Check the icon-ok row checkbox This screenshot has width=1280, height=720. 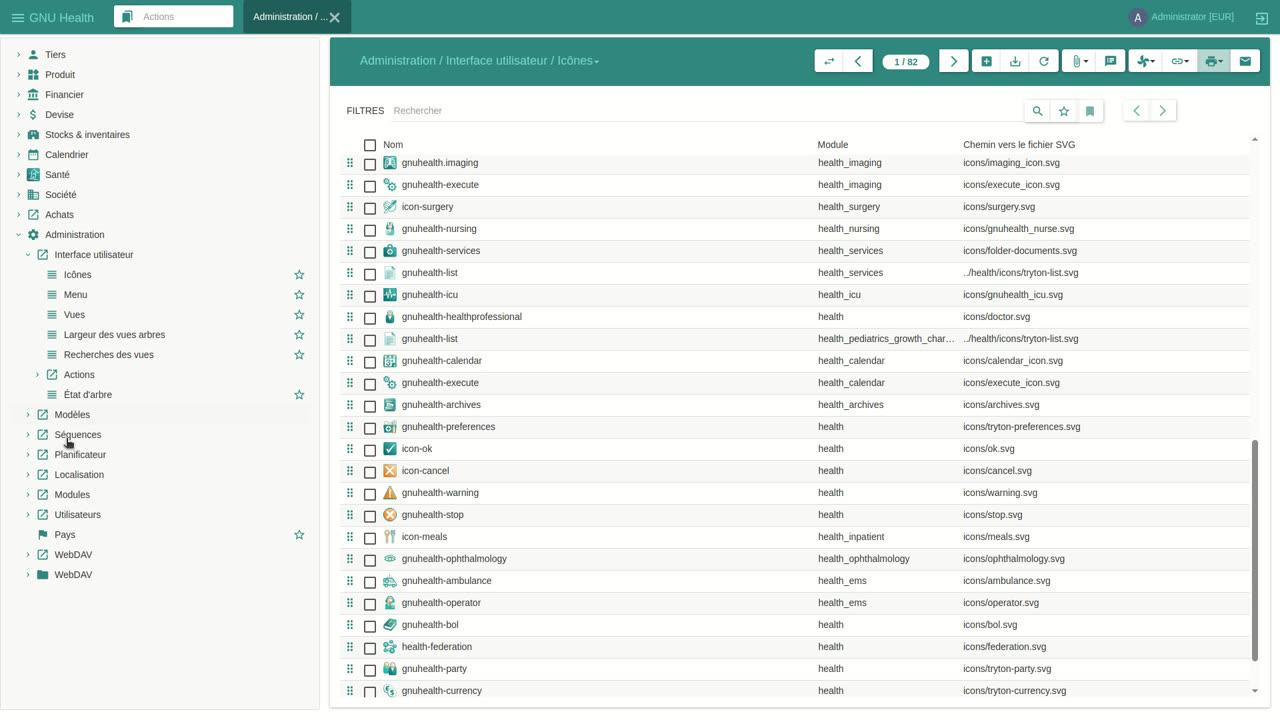[x=370, y=450]
